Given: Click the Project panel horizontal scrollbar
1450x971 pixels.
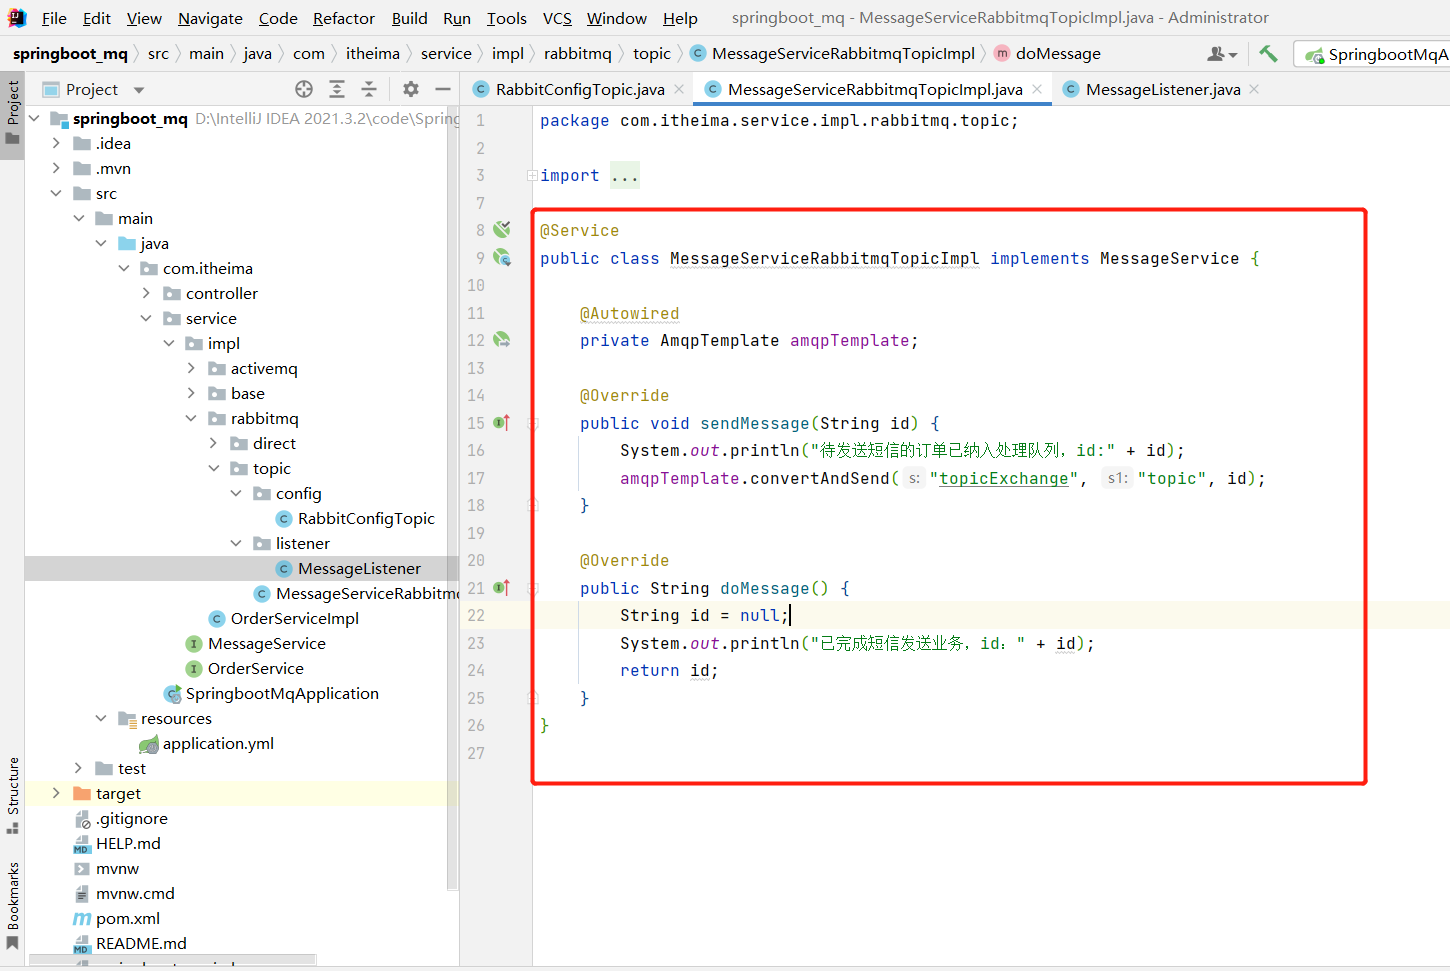Looking at the screenshot, I should pos(172,961).
